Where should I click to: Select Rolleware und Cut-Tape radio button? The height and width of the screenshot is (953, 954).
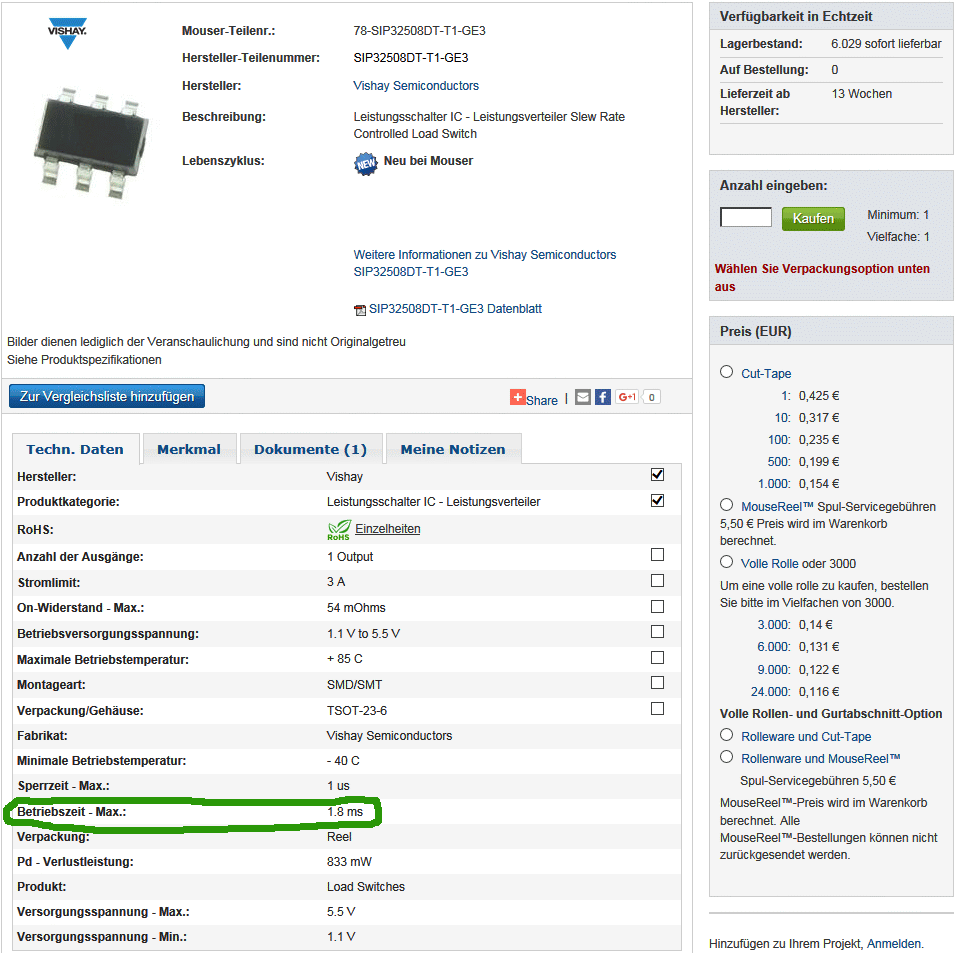tap(726, 735)
